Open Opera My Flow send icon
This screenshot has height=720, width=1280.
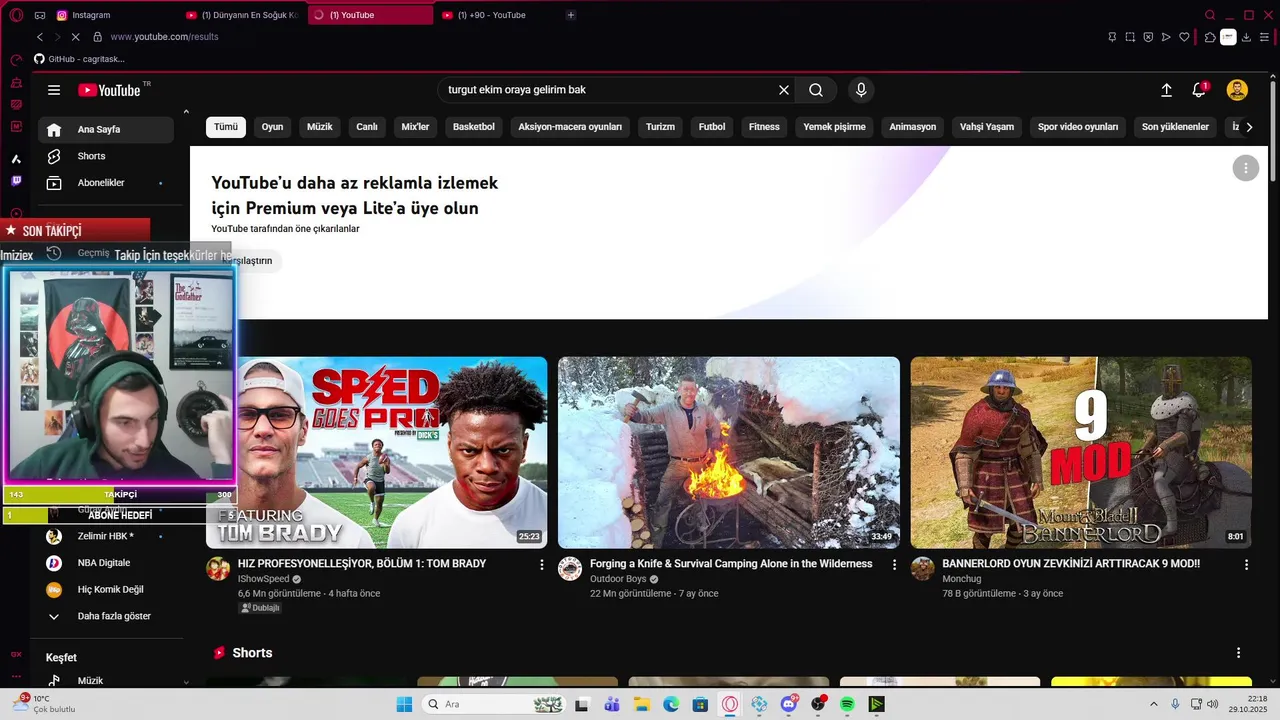(1166, 37)
